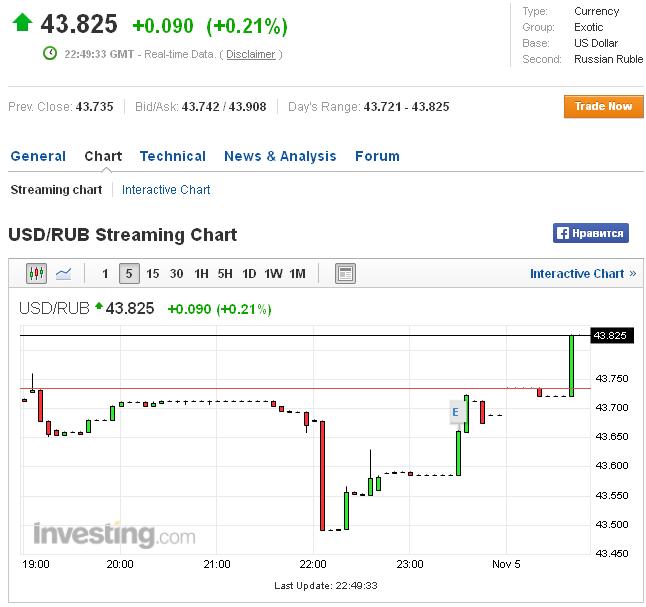The width and height of the screenshot is (646, 607).
Task: Open the Forum tab
Action: coord(377,156)
